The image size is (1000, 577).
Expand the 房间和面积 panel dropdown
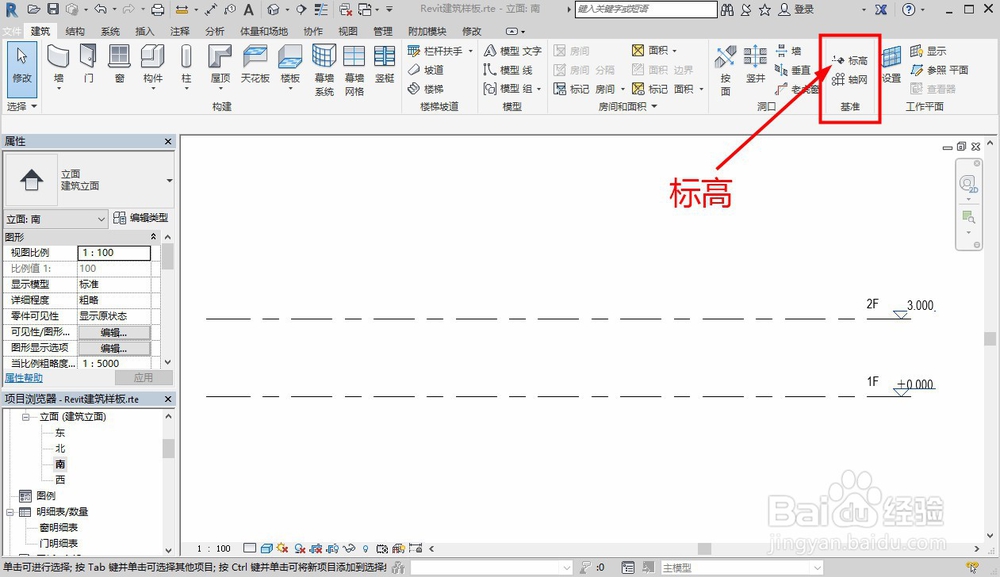(x=628, y=106)
